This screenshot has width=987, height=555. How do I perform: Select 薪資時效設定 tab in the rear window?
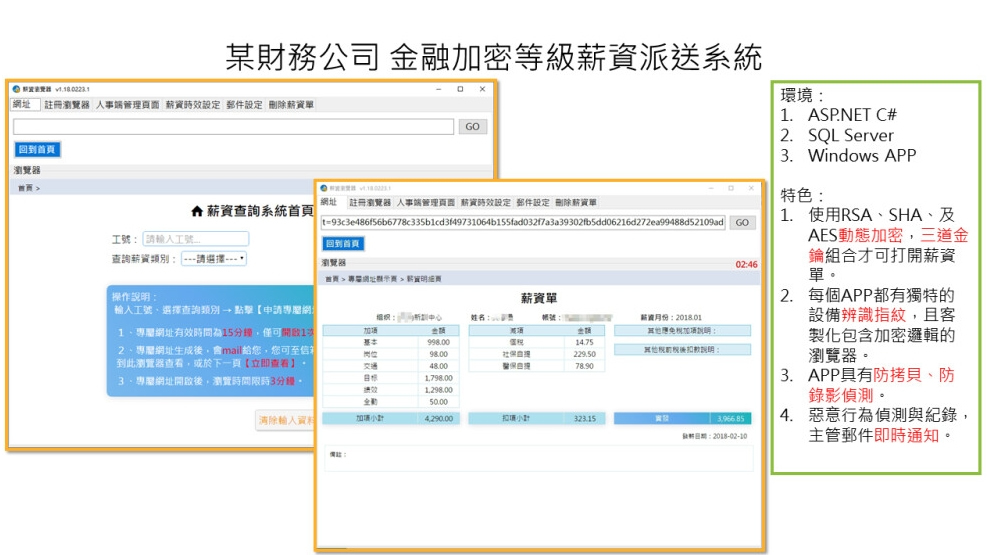pyautogui.click(x=192, y=104)
